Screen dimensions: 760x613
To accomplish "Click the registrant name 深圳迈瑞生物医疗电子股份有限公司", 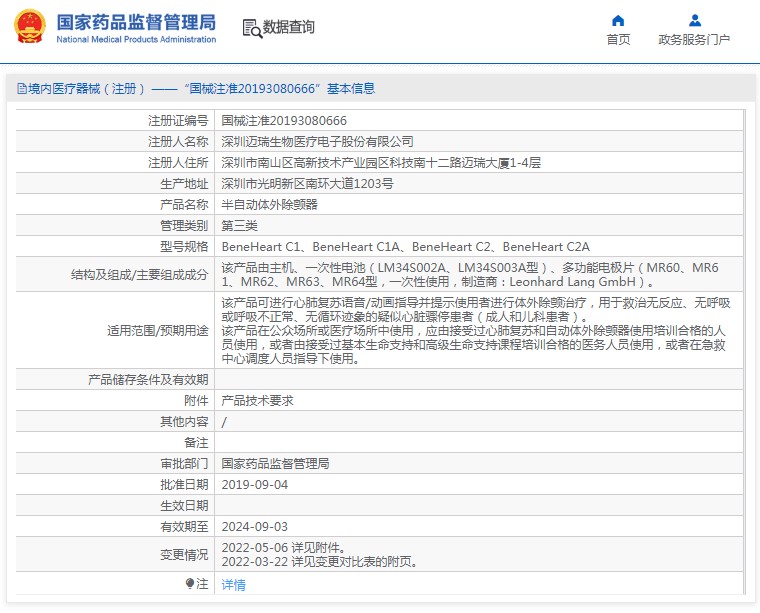I will (x=317, y=141).
